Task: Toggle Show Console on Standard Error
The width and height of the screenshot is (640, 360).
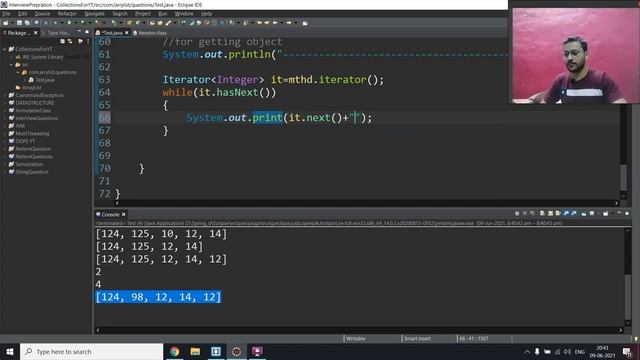Action: 574,213
